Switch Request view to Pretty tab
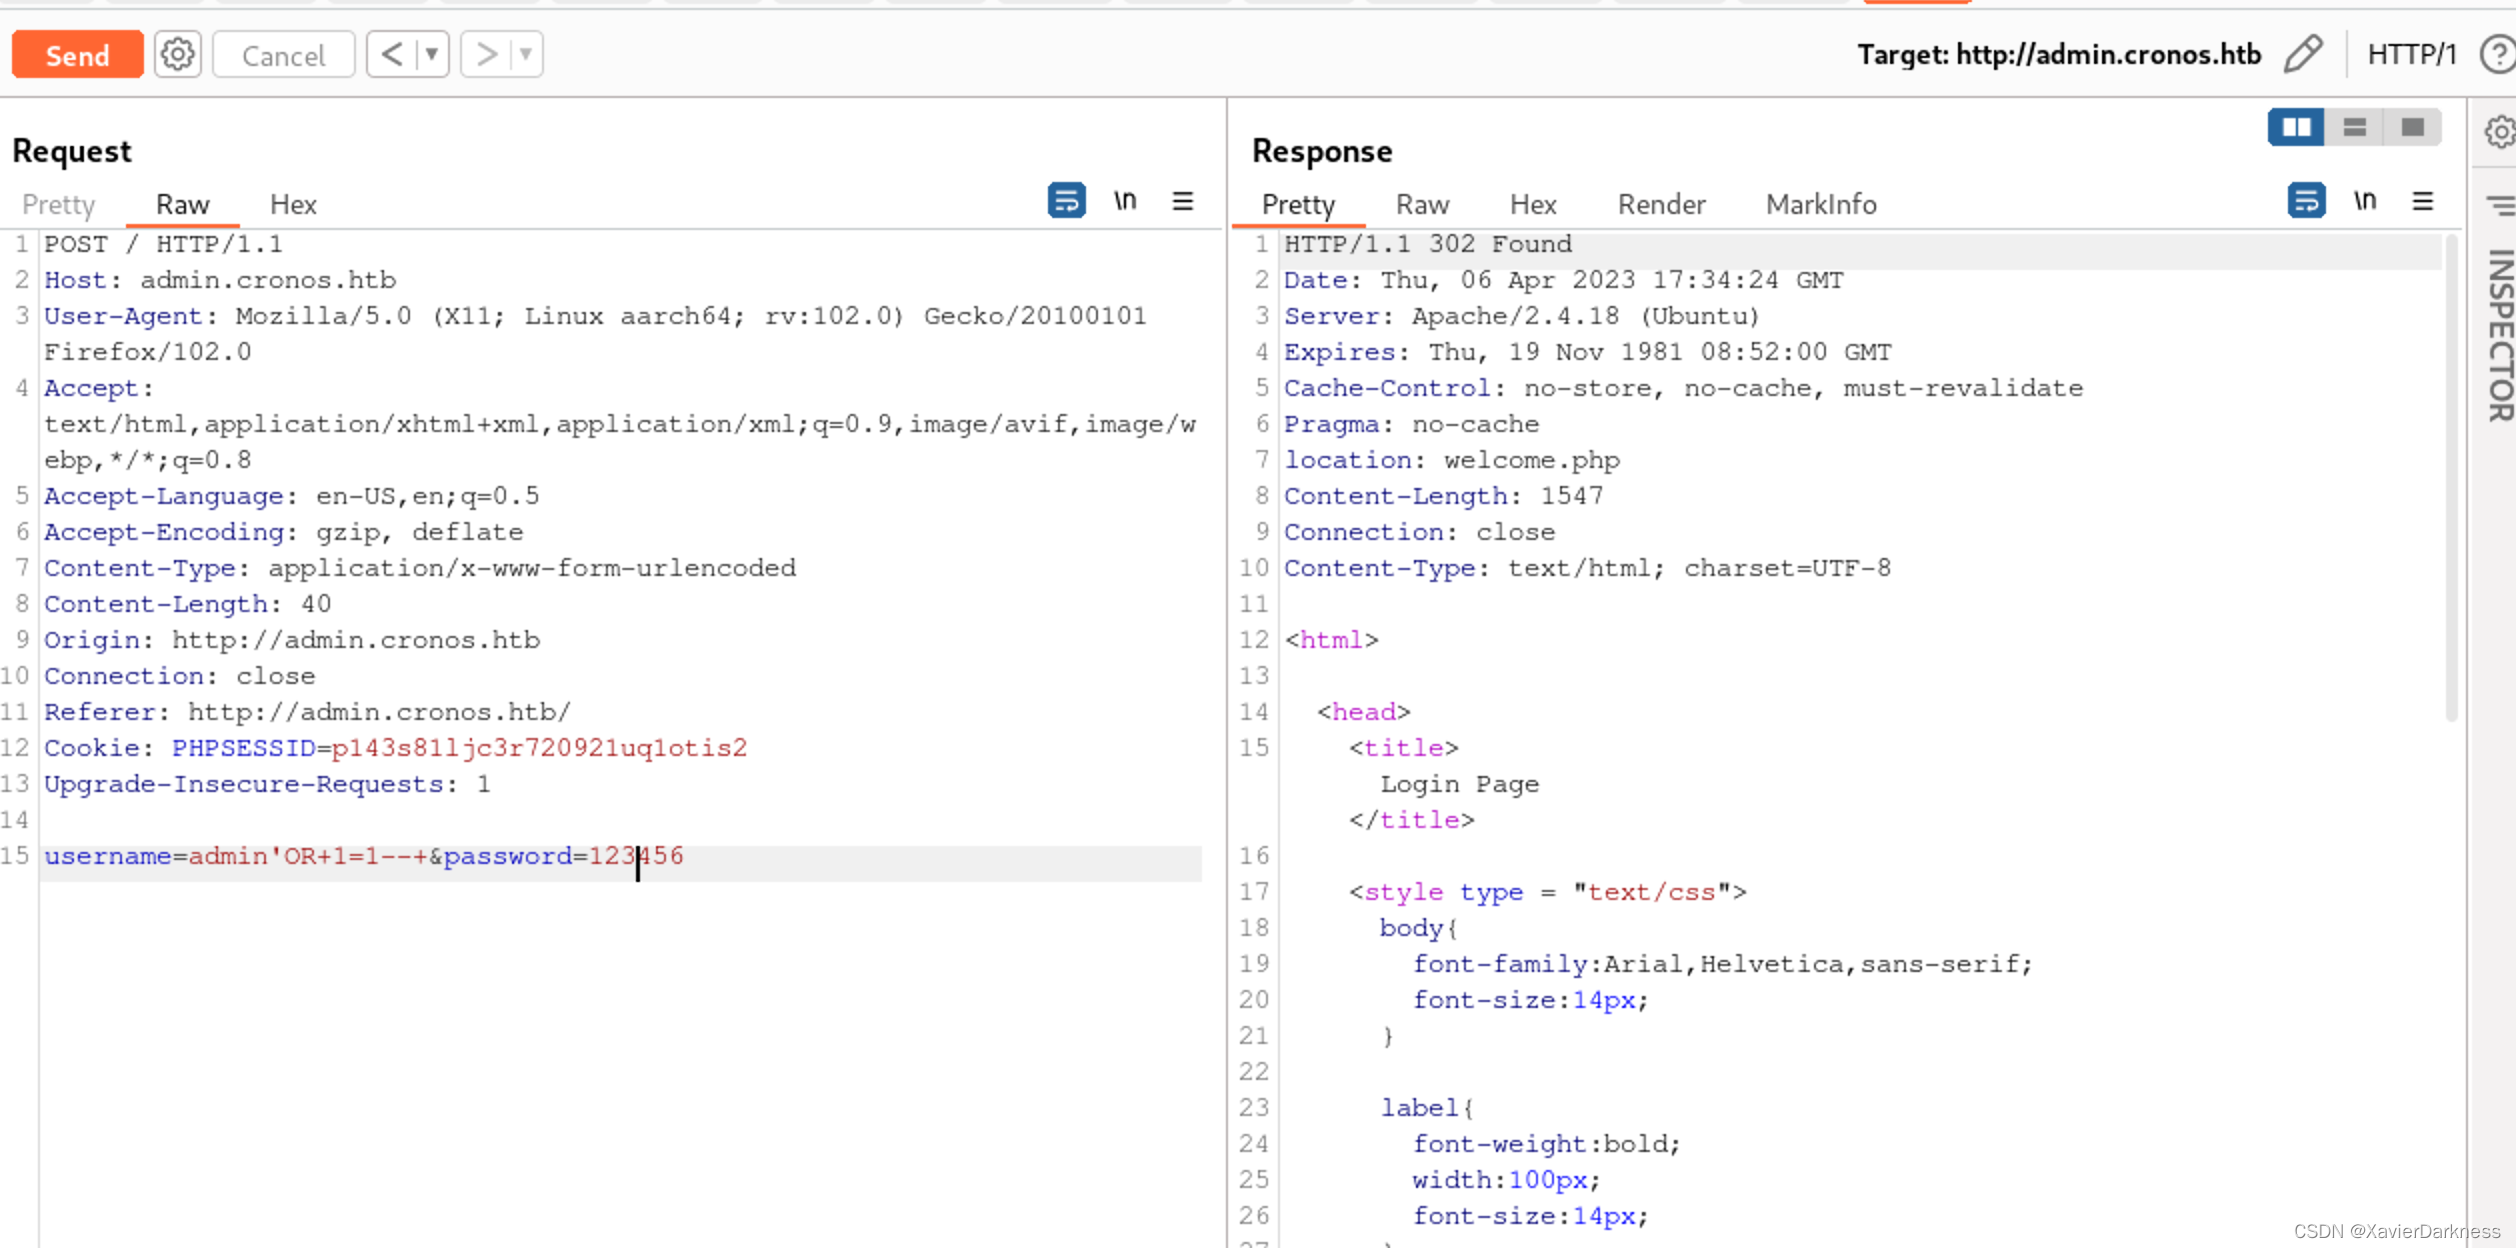This screenshot has height=1248, width=2516. pos(59,204)
